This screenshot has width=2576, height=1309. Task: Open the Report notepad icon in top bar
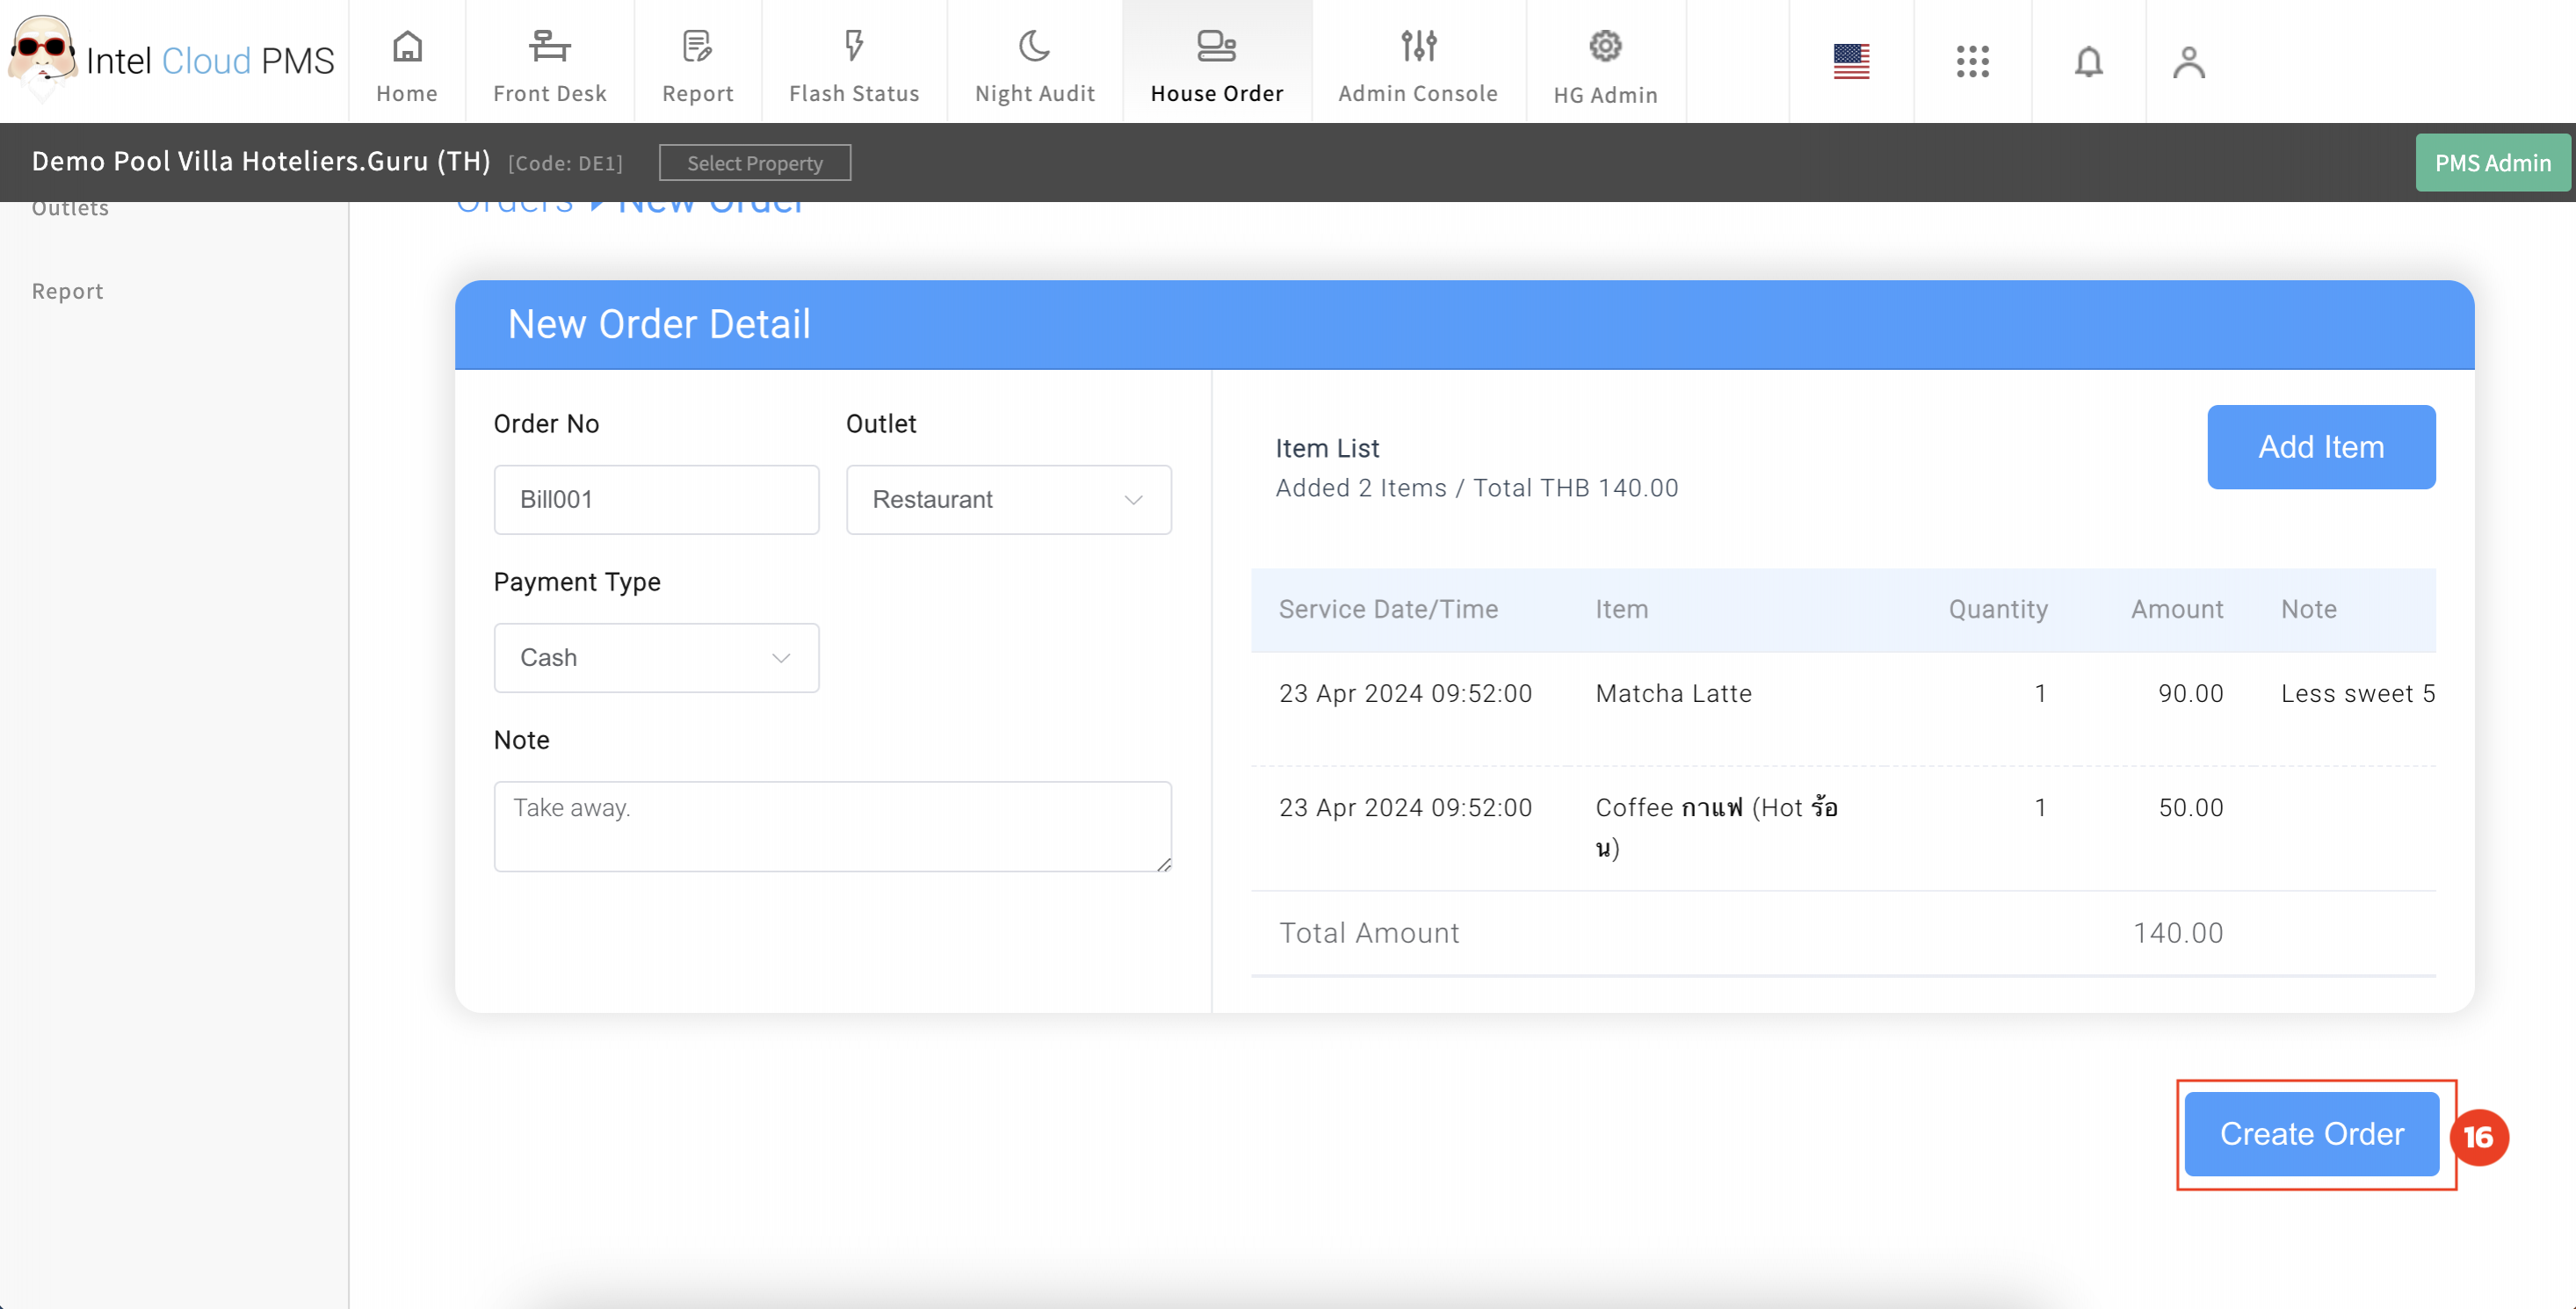[x=697, y=47]
